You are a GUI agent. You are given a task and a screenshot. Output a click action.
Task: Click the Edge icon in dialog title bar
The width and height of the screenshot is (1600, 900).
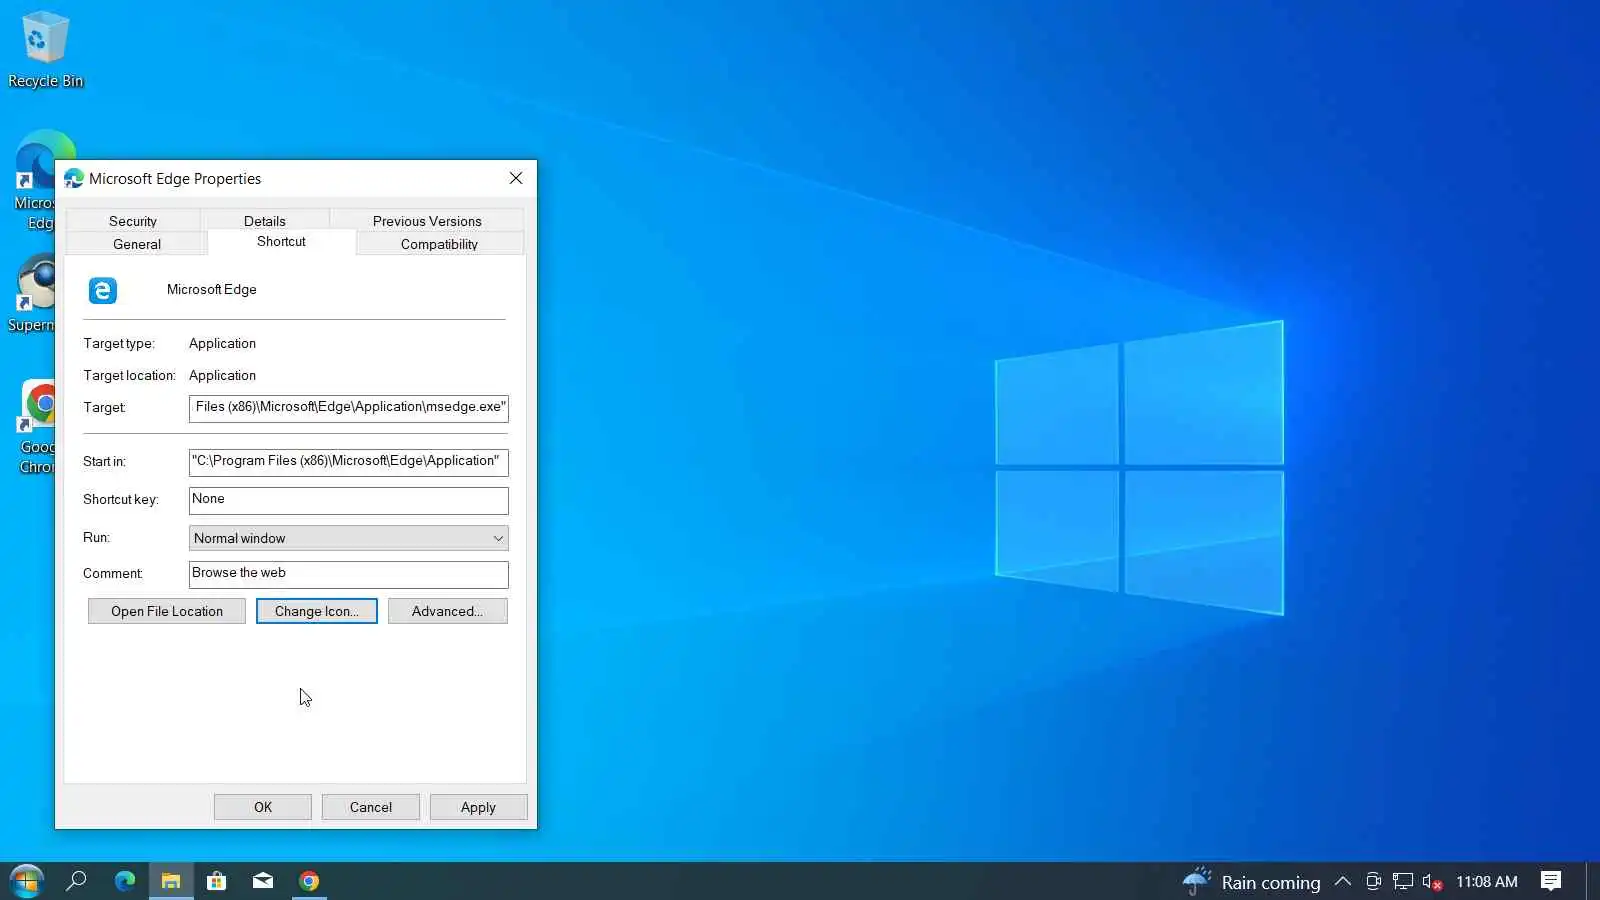[74, 179]
